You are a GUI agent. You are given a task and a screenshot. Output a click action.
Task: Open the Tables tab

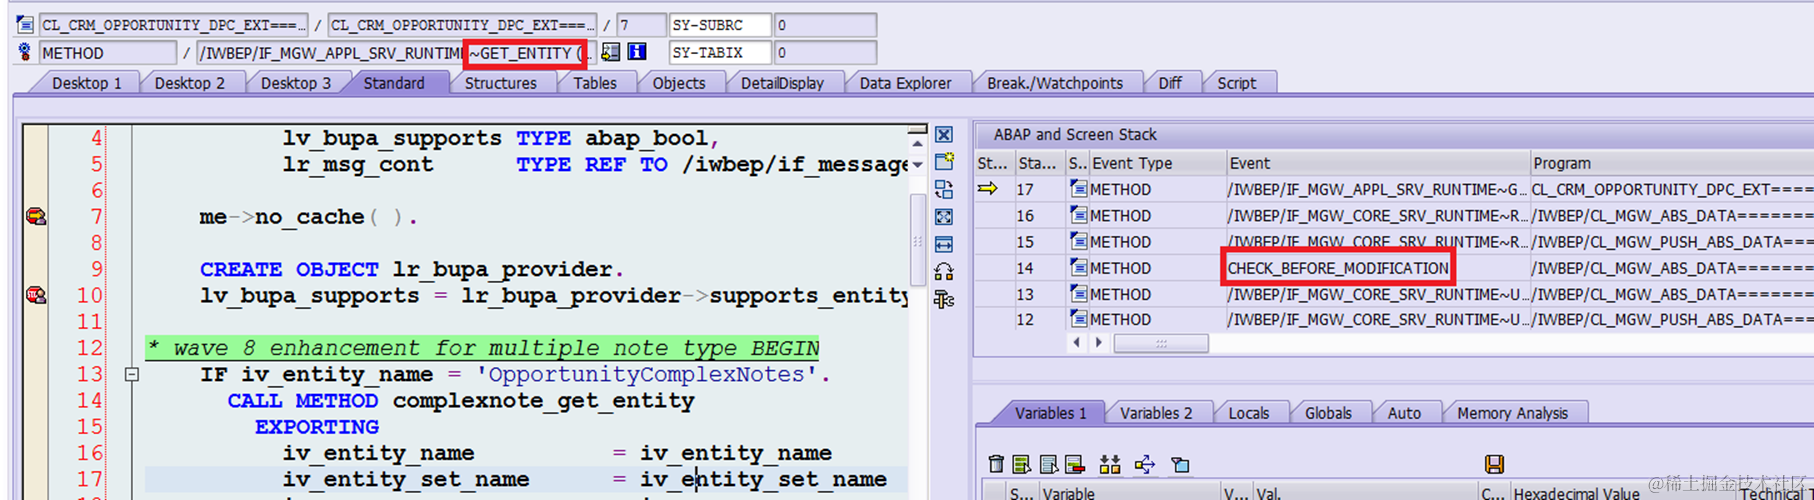(595, 83)
